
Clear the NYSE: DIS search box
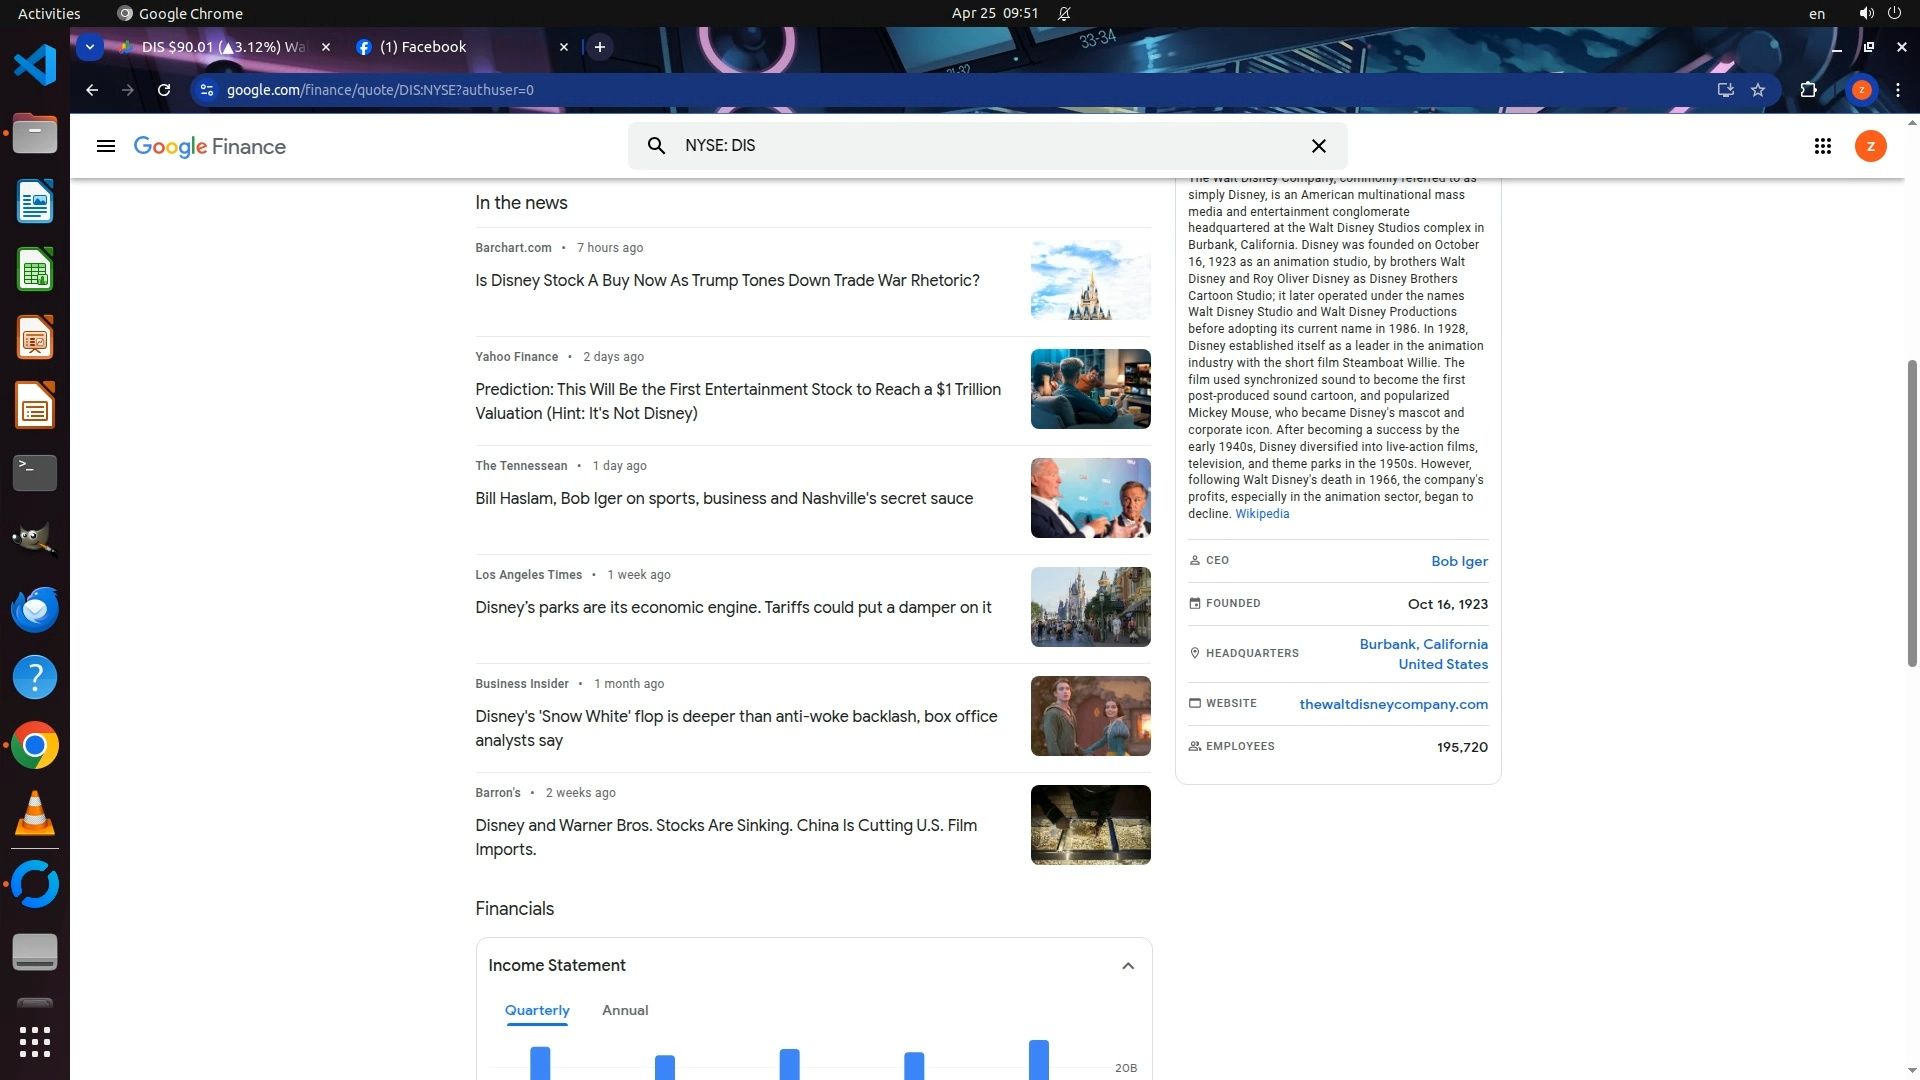1318,146
